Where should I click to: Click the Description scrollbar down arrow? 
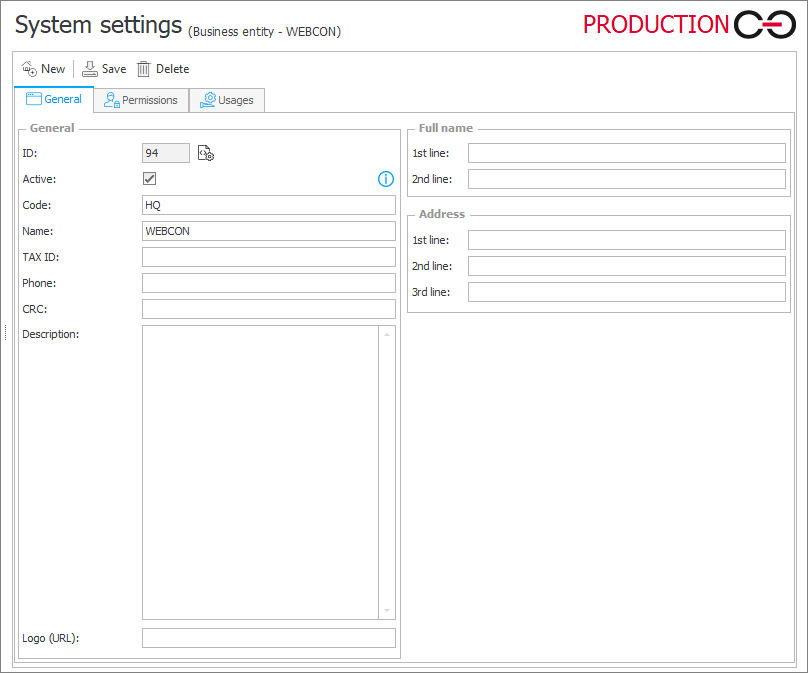coord(387,611)
